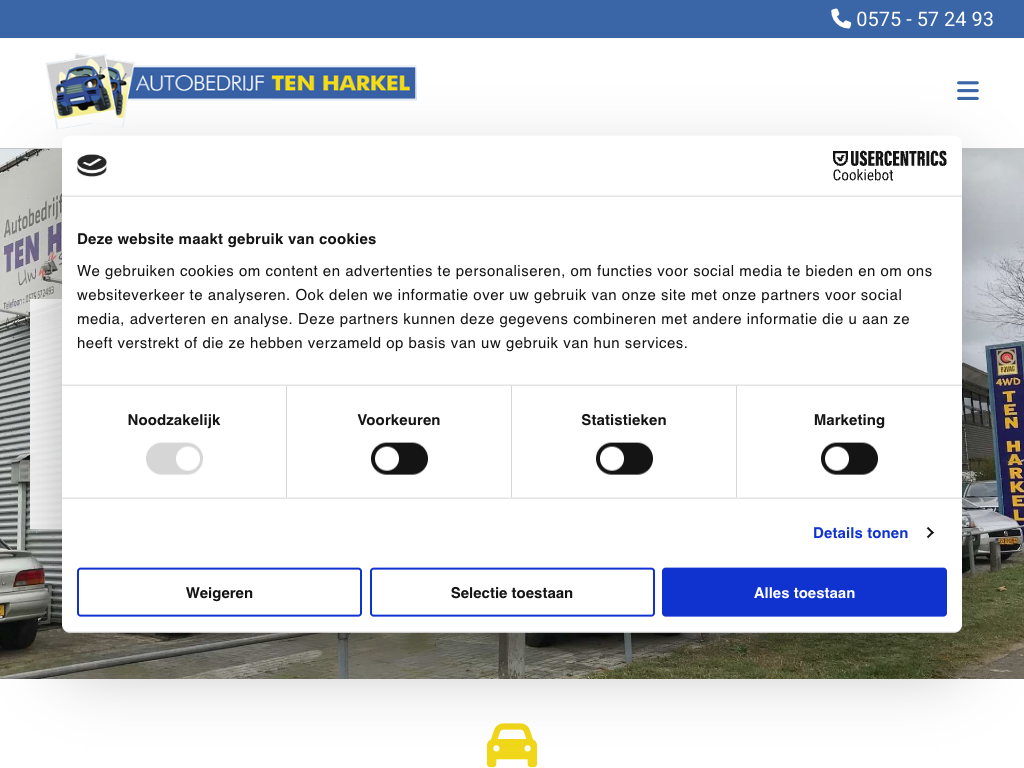
Task: Click the yellow car icon below banner
Action: pyautogui.click(x=512, y=745)
